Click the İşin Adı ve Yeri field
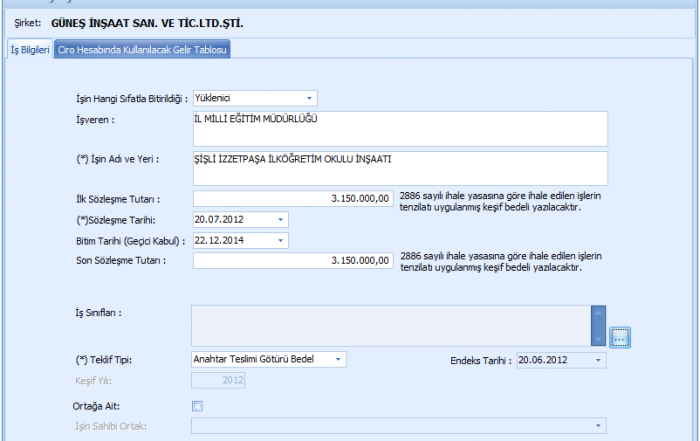Image resolution: width=700 pixels, height=441 pixels. tap(398, 168)
